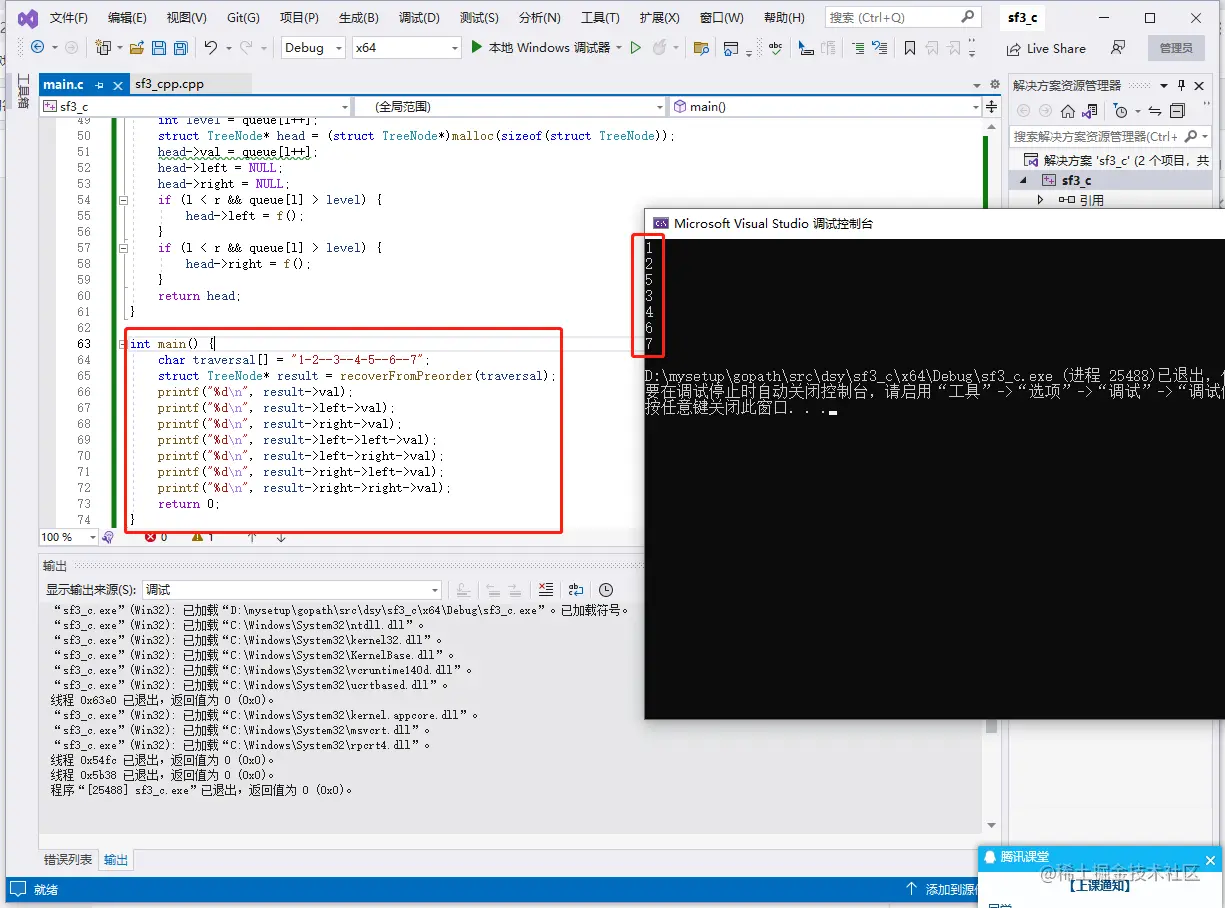
Task: Open the Debug configuration dropdown
Action: pyautogui.click(x=312, y=47)
